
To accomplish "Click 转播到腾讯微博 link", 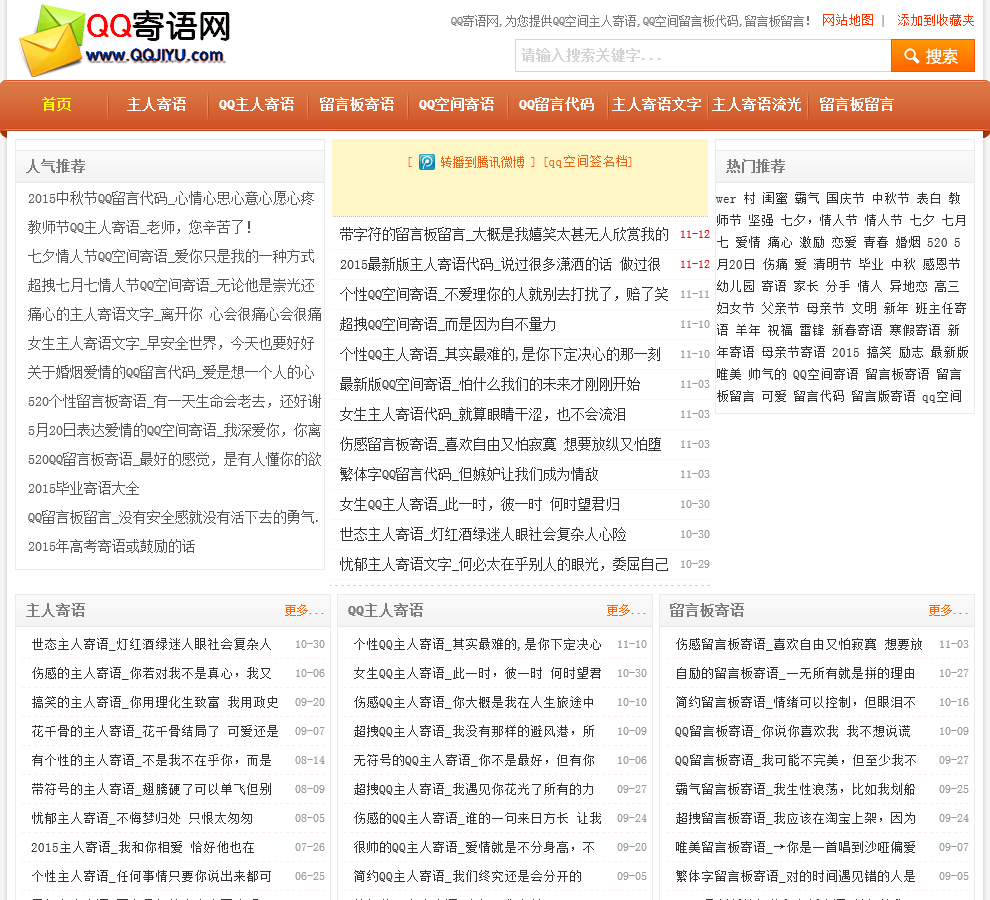I will tap(482, 162).
